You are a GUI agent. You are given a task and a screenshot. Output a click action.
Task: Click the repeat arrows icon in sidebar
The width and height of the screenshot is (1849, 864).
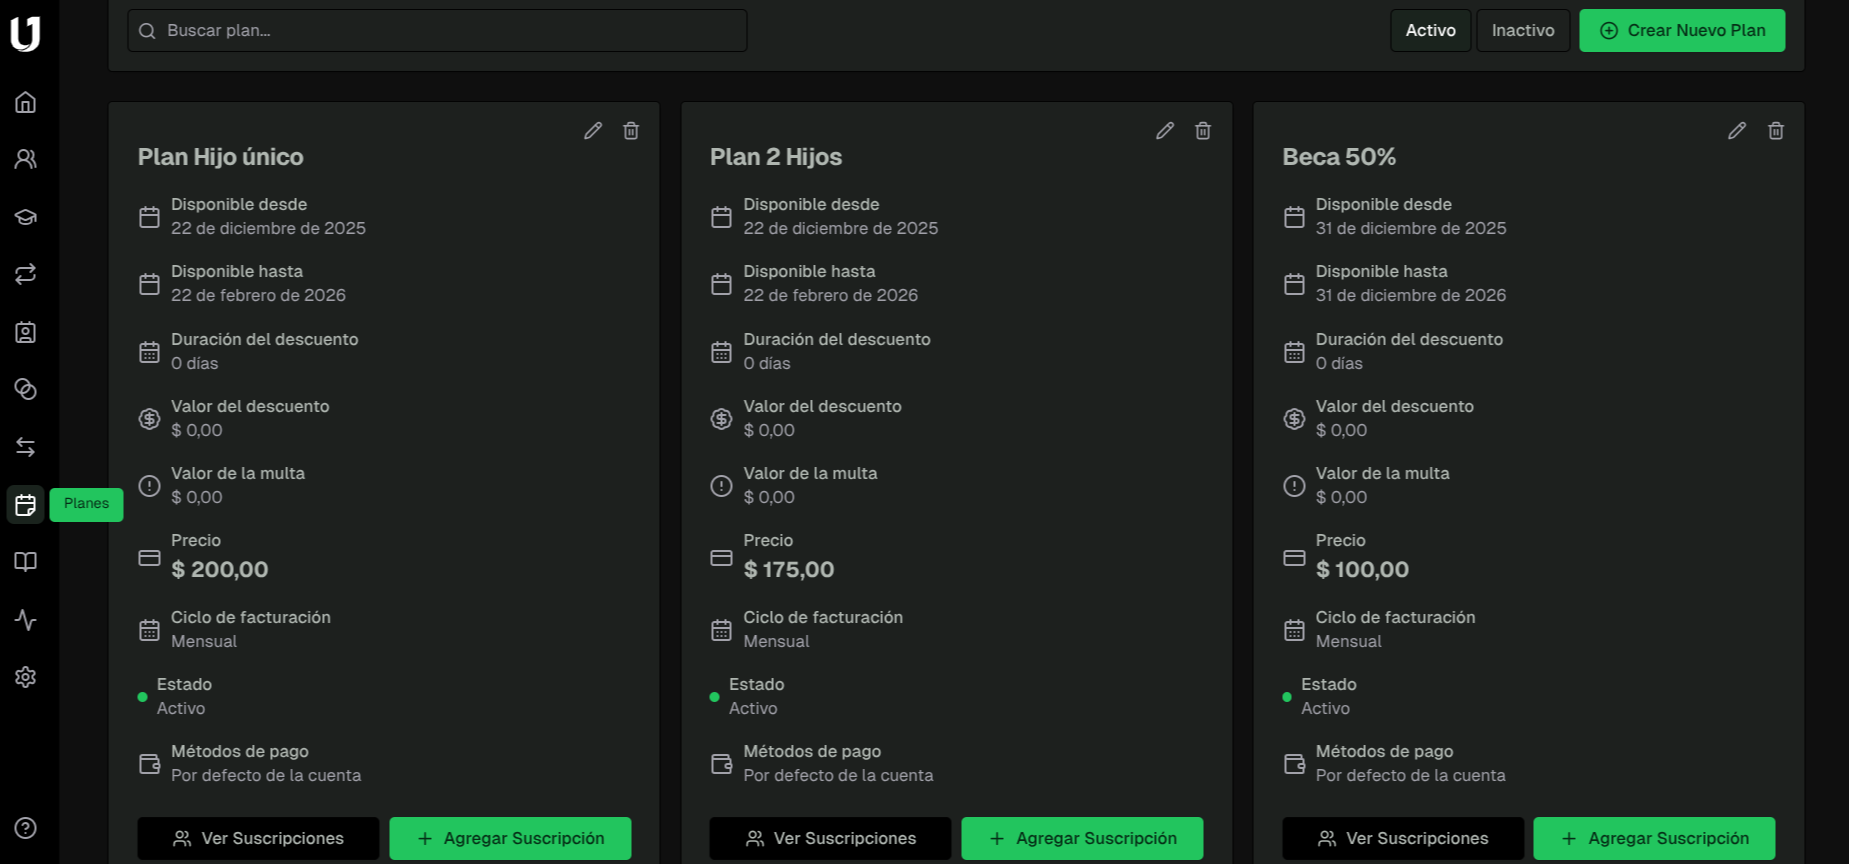pos(26,274)
